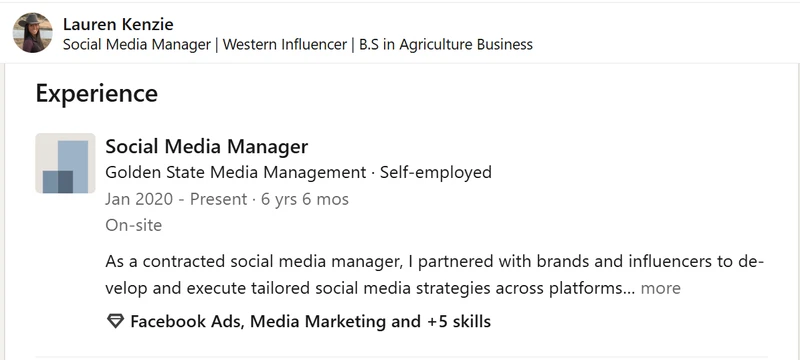
Task: Click the description starting 'As a contracted social media manager'
Action: pos(435,275)
